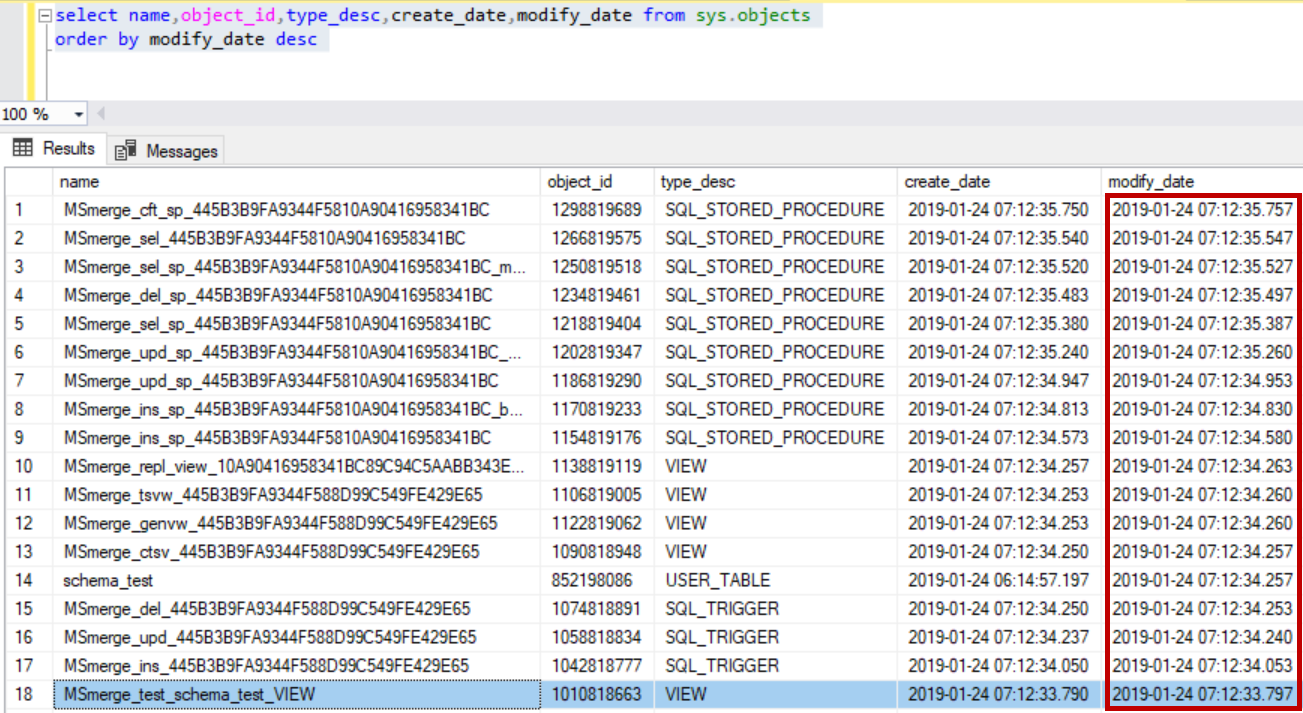Select cell MSmerge_ins_445B3B9FA9344F588D99C549FE429E65
Image resolution: width=1303 pixels, height=713 pixels.
(x=297, y=666)
